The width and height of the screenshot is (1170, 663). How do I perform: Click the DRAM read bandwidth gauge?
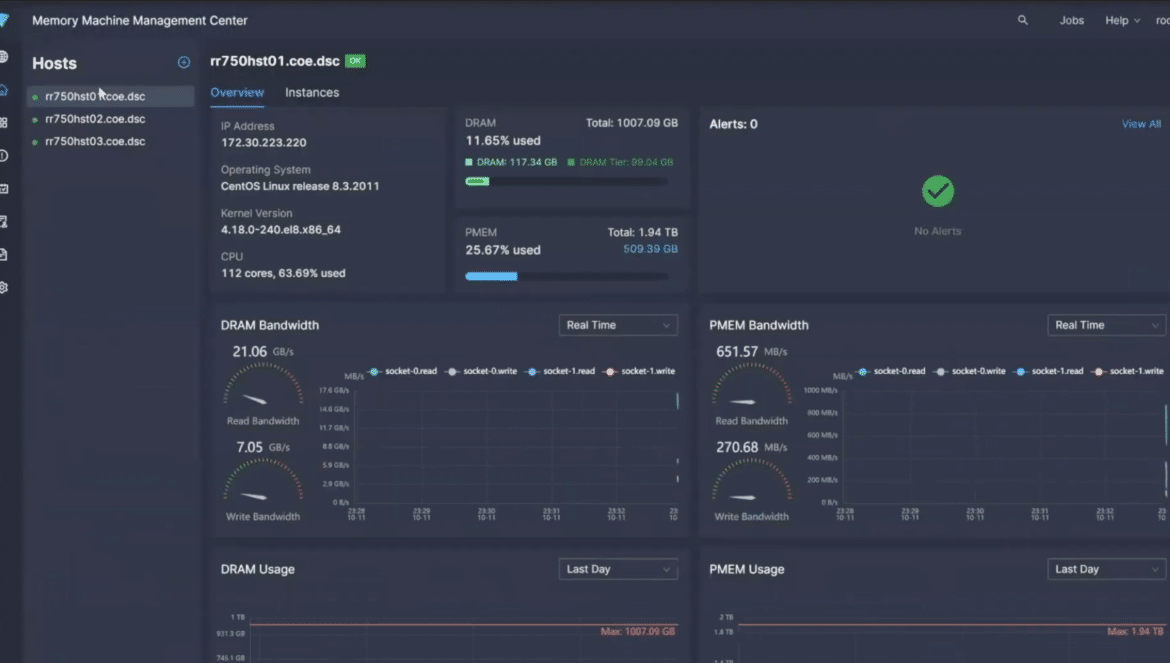263,386
